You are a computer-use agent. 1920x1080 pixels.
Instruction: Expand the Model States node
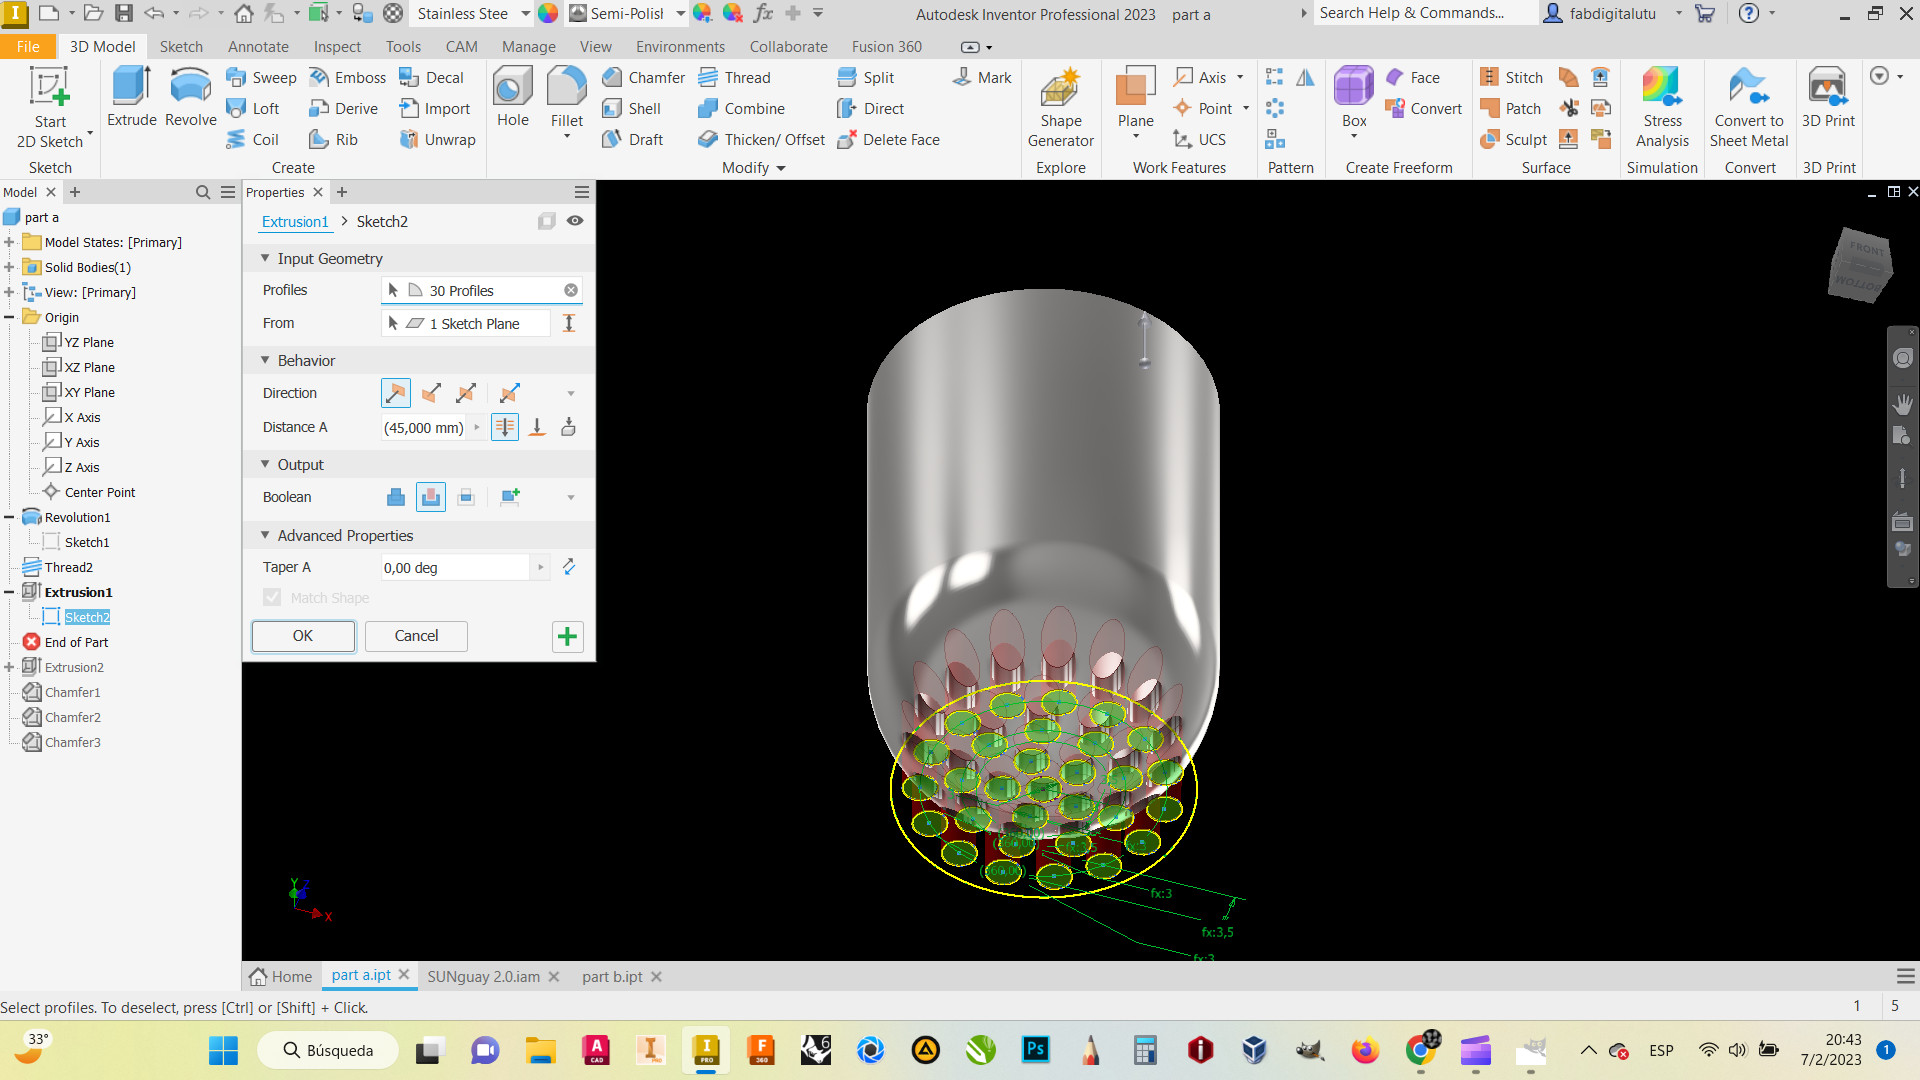tap(9, 242)
